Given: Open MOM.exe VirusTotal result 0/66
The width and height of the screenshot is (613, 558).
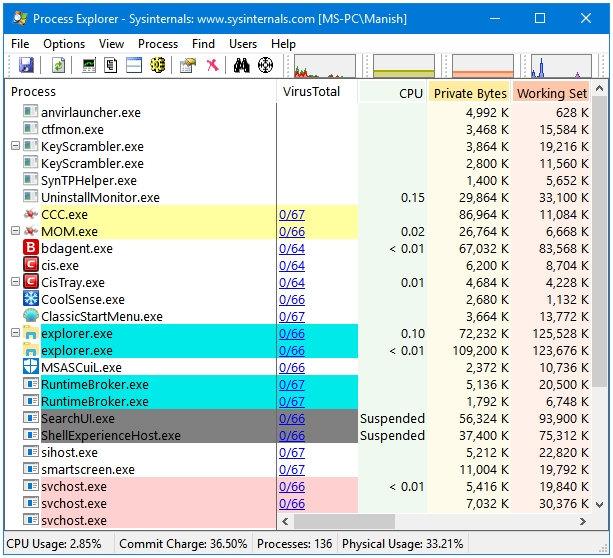Looking at the screenshot, I should (x=292, y=231).
